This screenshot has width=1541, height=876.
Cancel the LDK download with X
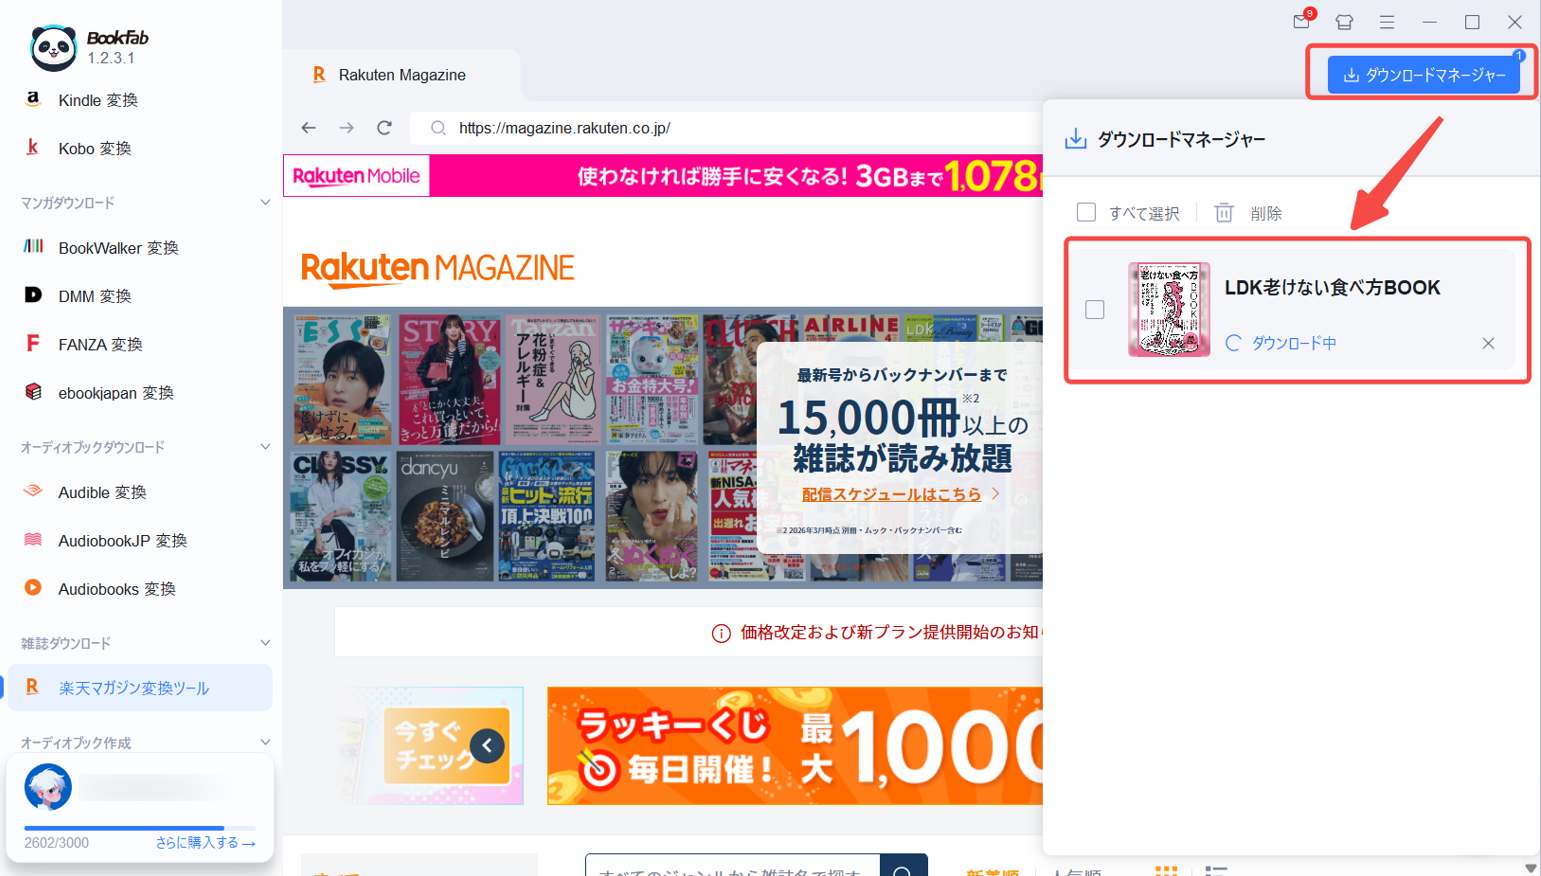click(1488, 343)
